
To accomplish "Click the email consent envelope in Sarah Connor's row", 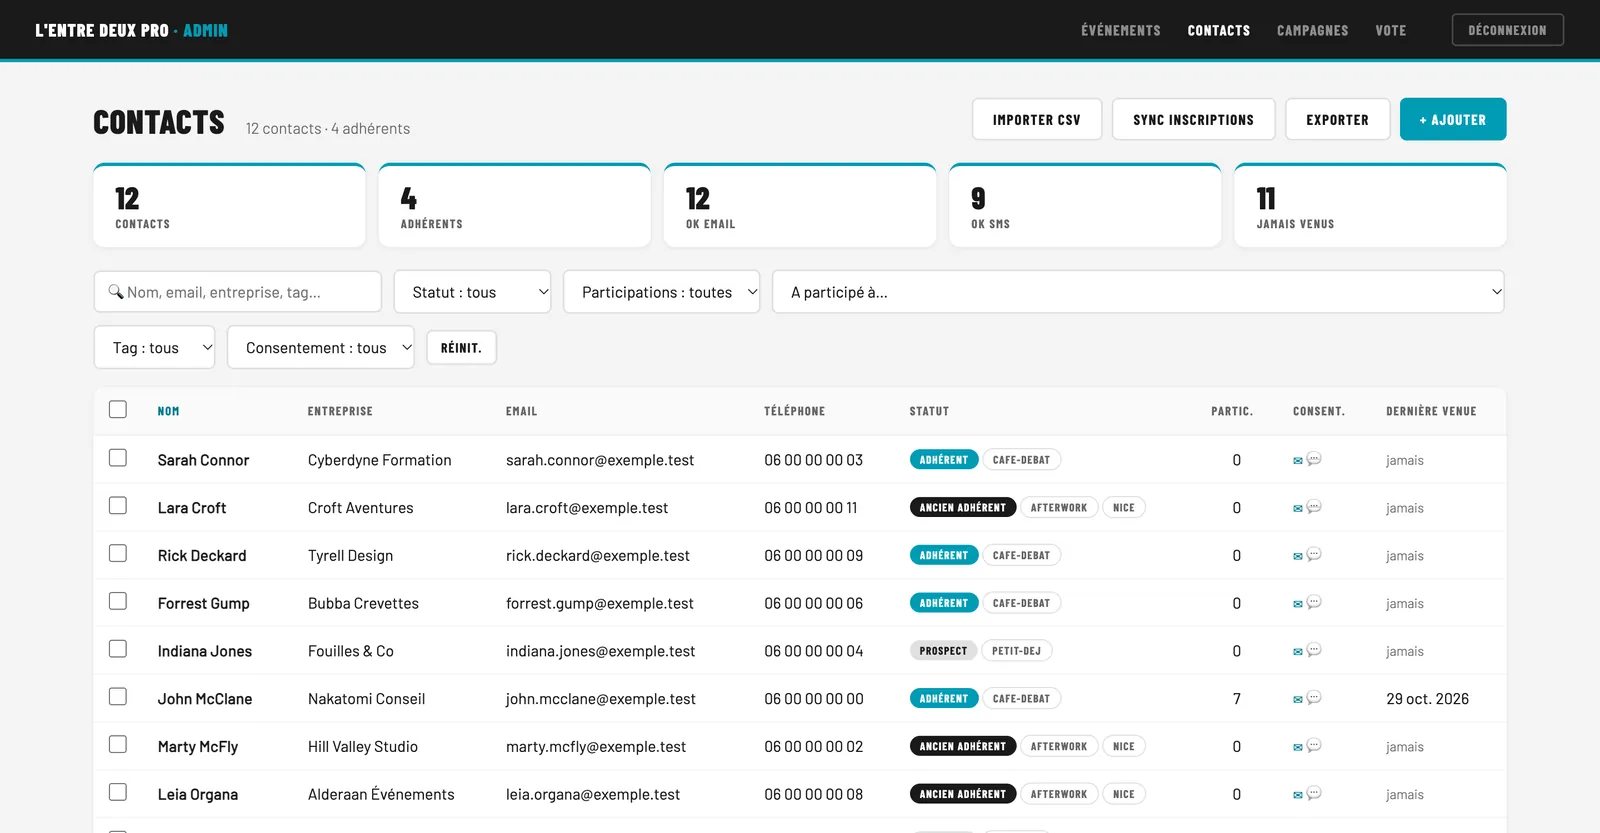I will pyautogui.click(x=1298, y=461).
